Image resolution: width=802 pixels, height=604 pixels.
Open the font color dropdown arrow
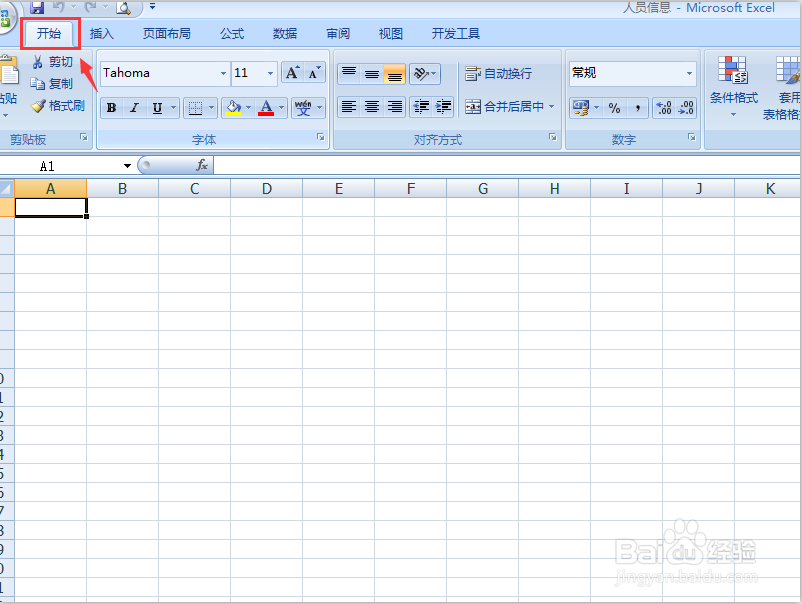pos(281,107)
